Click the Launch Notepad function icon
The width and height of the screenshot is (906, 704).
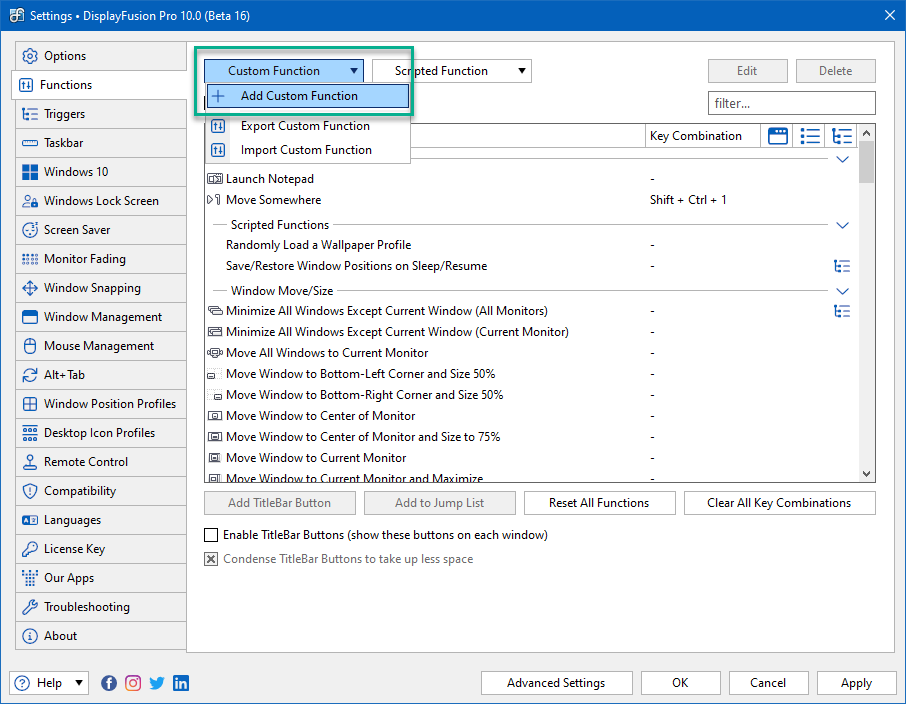tap(214, 179)
